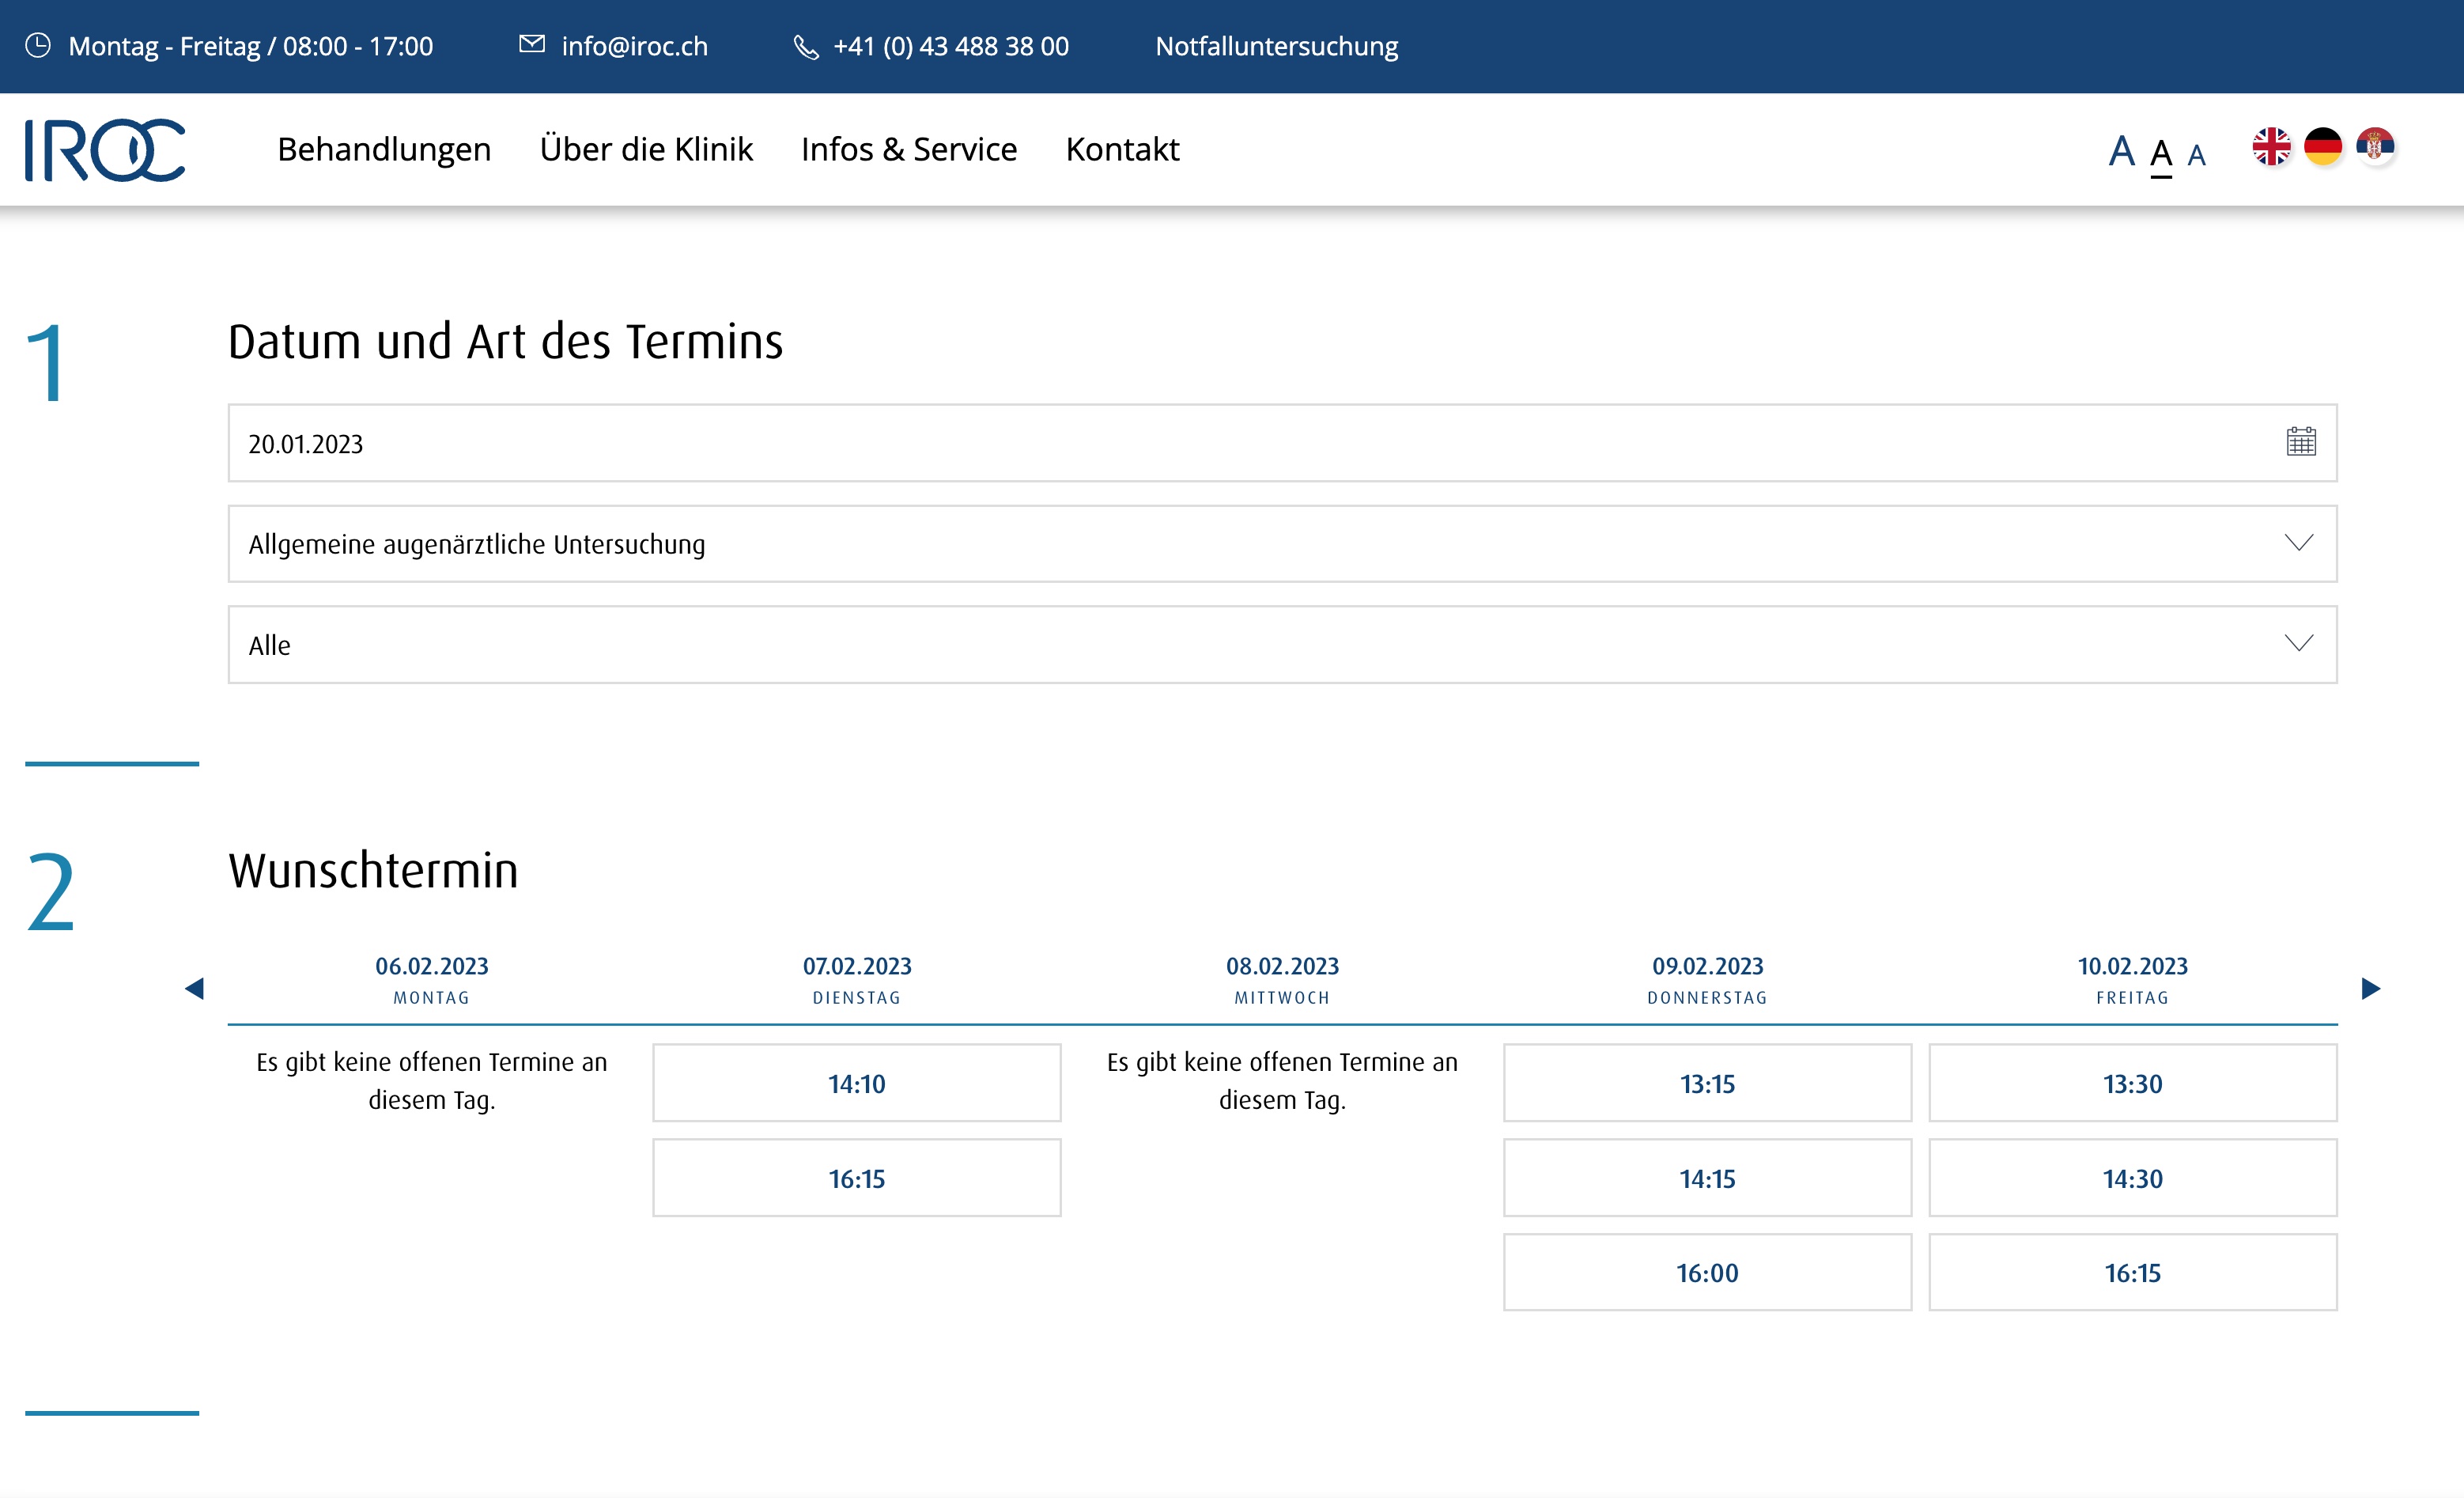The height and width of the screenshot is (1498, 2464).
Task: Click the IROC logo
Action: pos(105,150)
